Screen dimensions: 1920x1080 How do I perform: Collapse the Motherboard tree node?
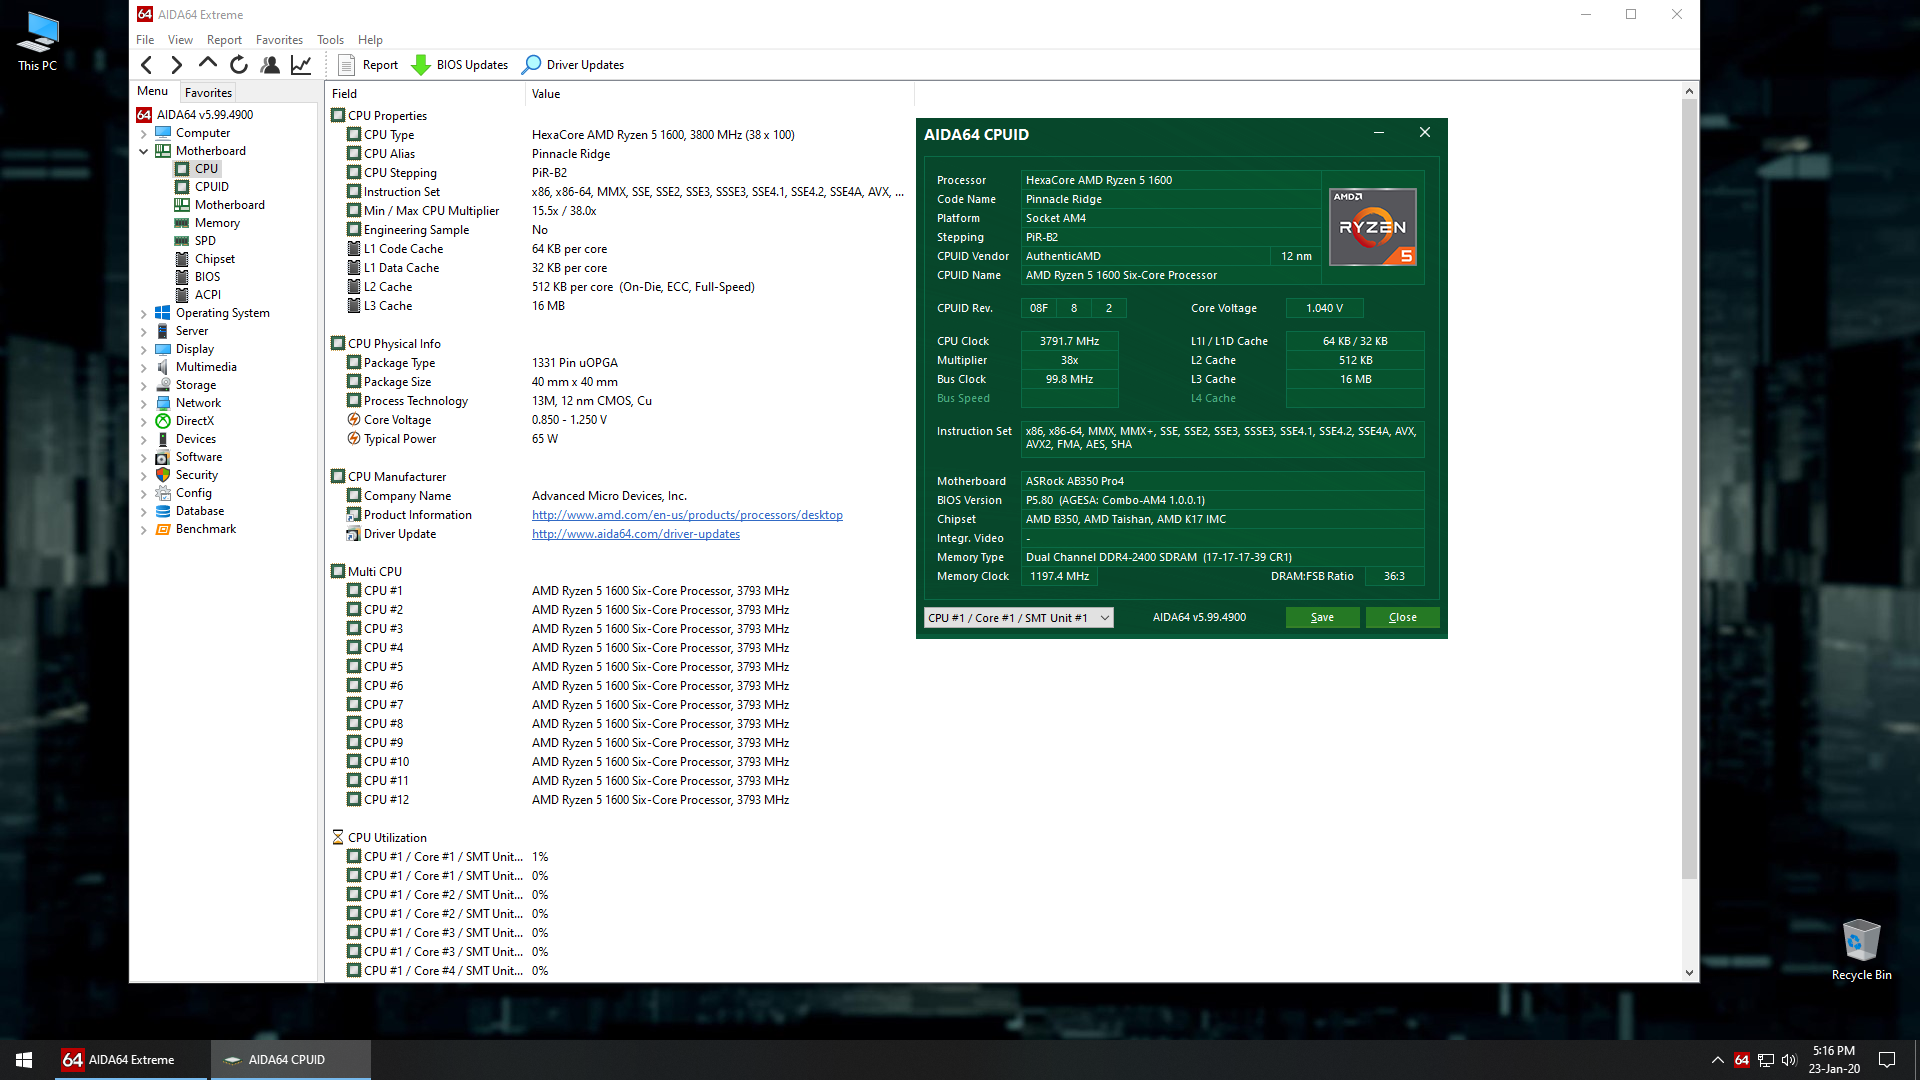[x=143, y=151]
